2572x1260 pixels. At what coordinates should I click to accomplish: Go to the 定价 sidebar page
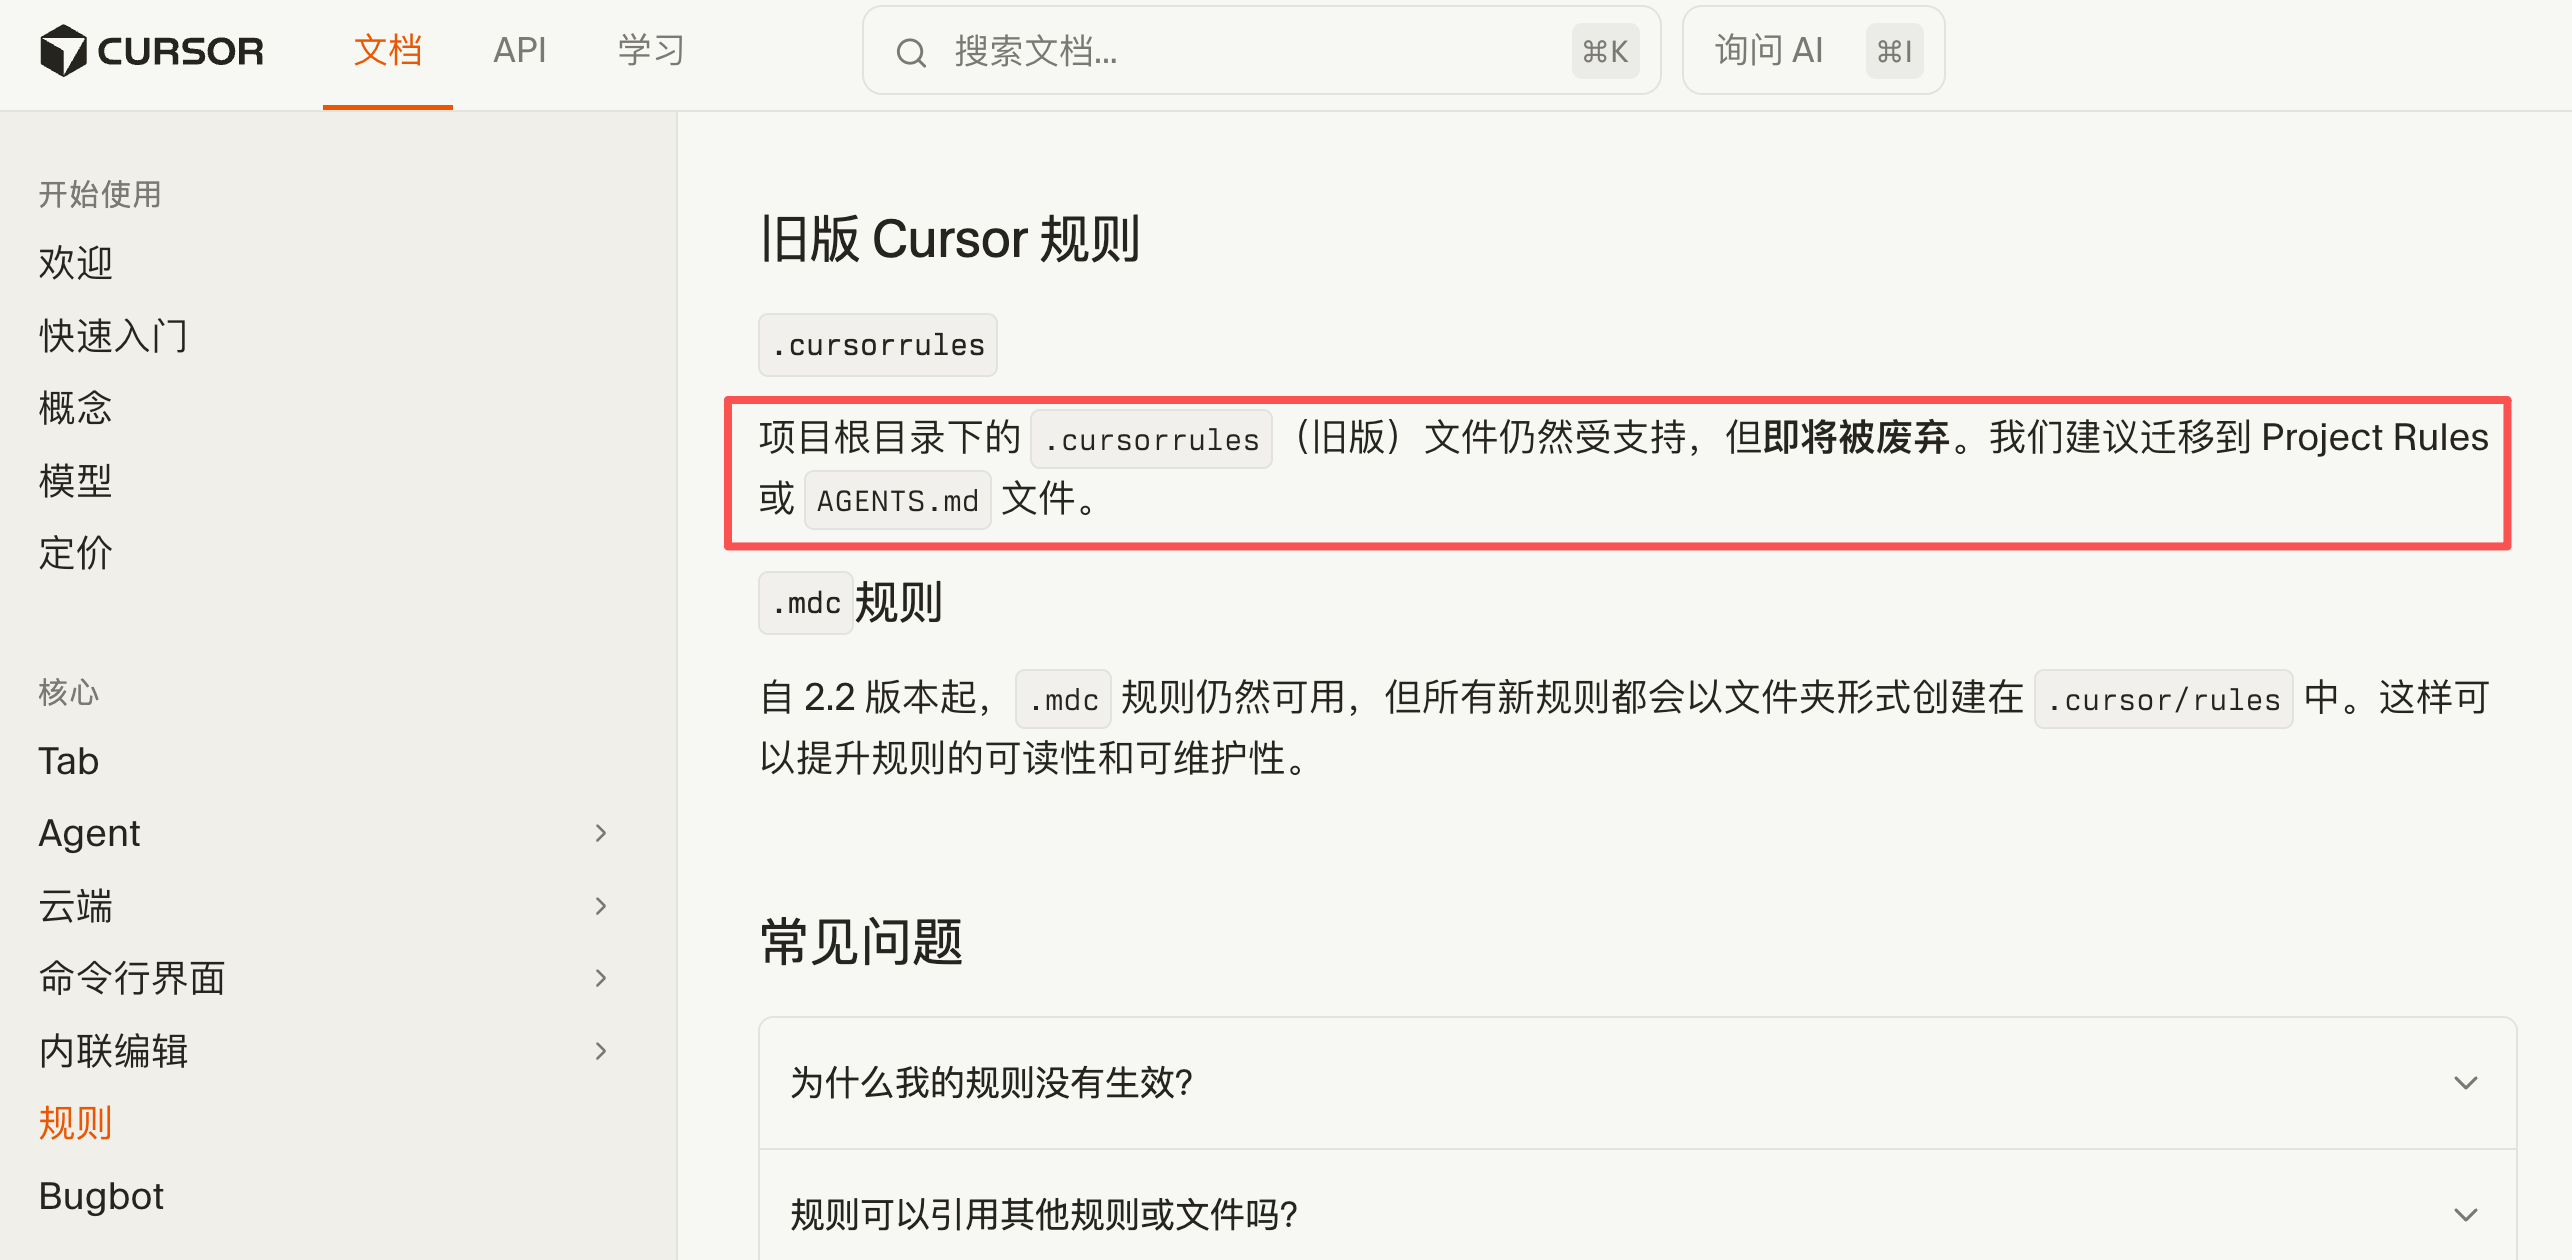(75, 553)
